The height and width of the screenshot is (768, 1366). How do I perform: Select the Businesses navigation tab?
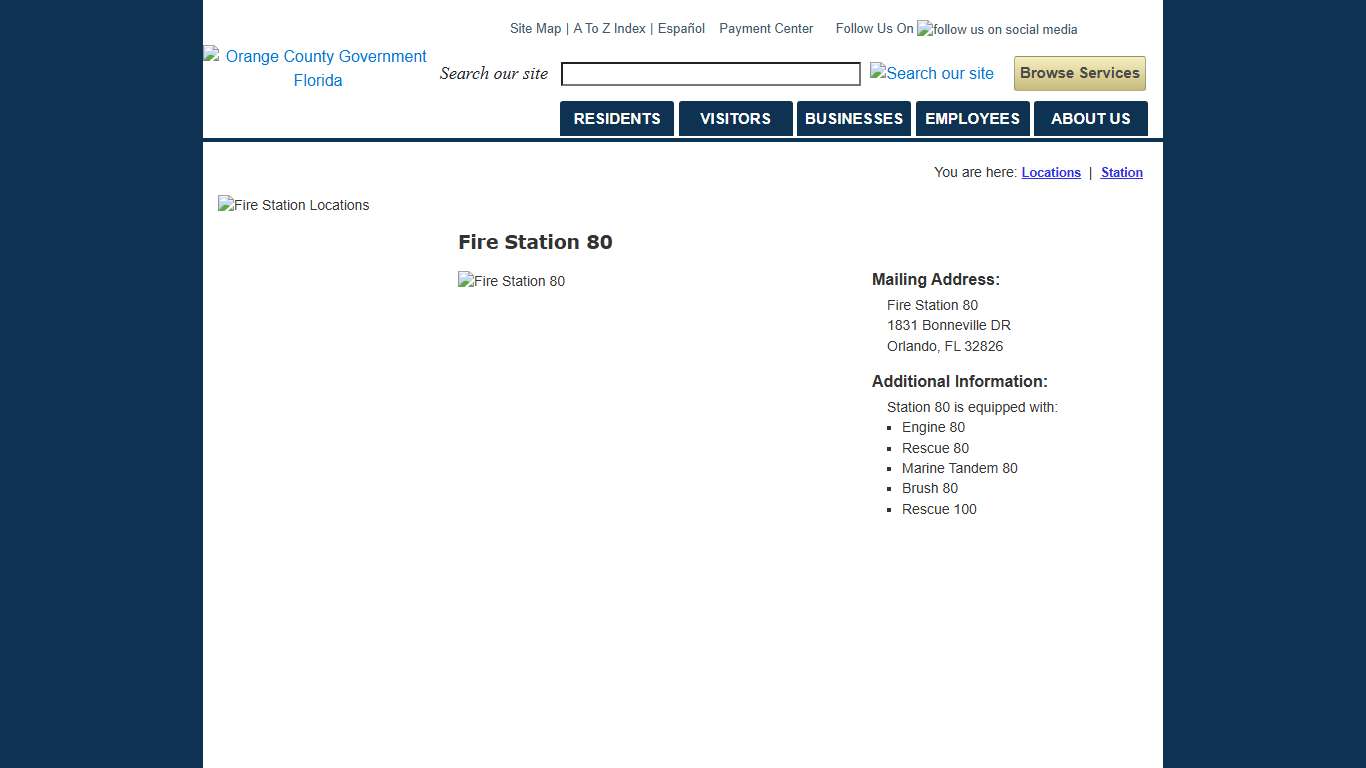click(853, 119)
